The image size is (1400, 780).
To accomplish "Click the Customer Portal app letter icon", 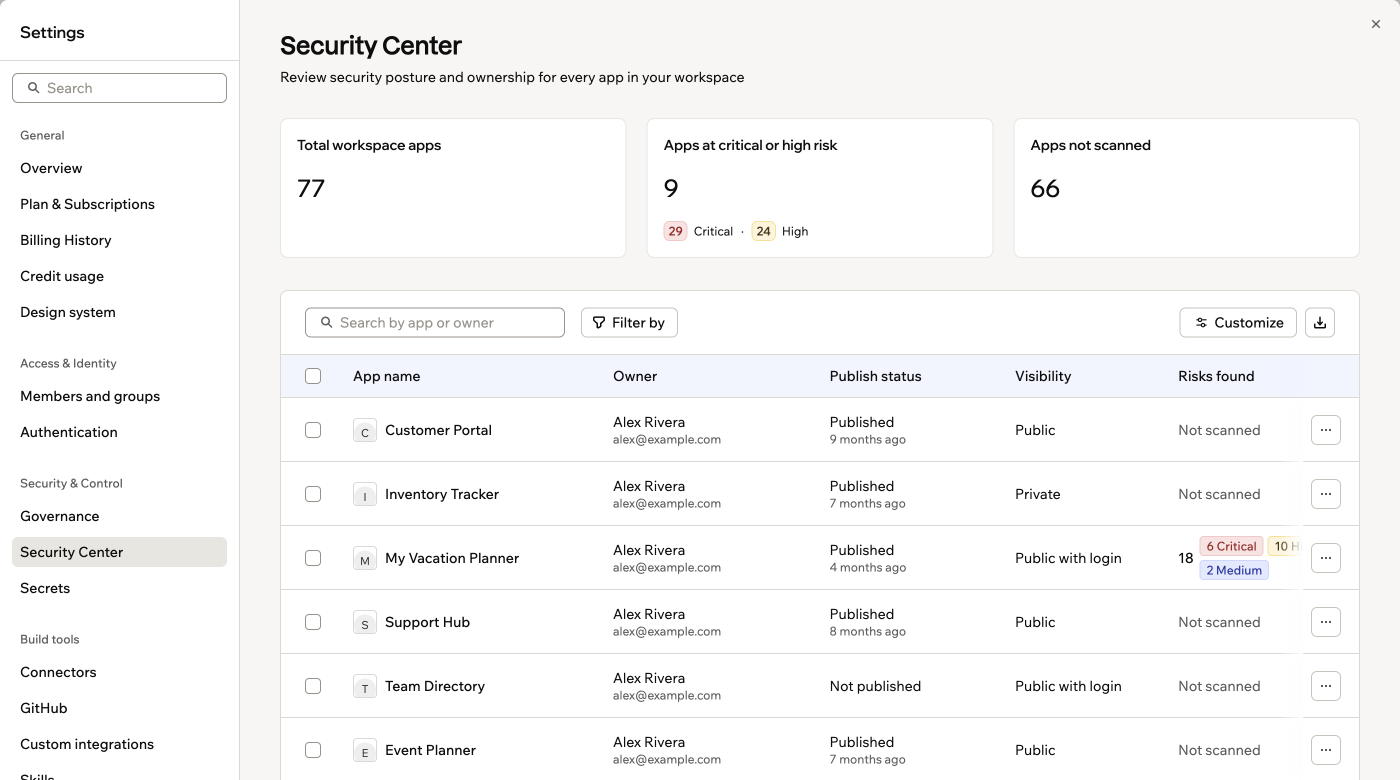I will 365,431.
